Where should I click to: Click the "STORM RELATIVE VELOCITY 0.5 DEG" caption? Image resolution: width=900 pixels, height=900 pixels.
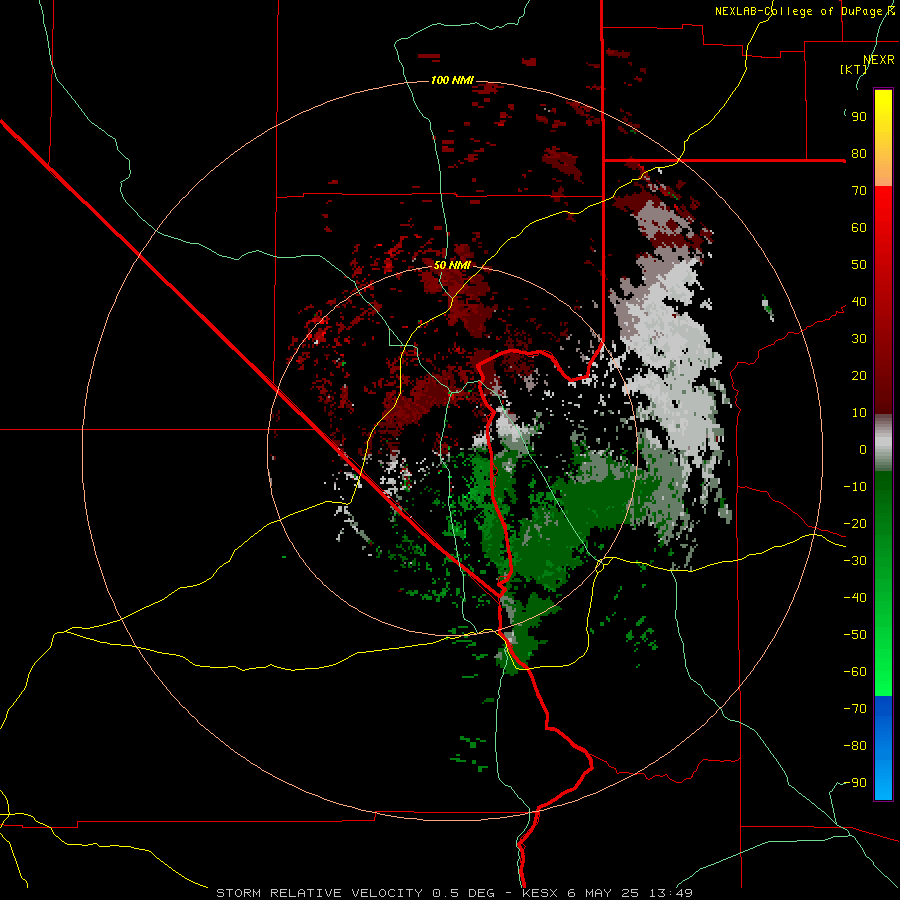click(355, 893)
